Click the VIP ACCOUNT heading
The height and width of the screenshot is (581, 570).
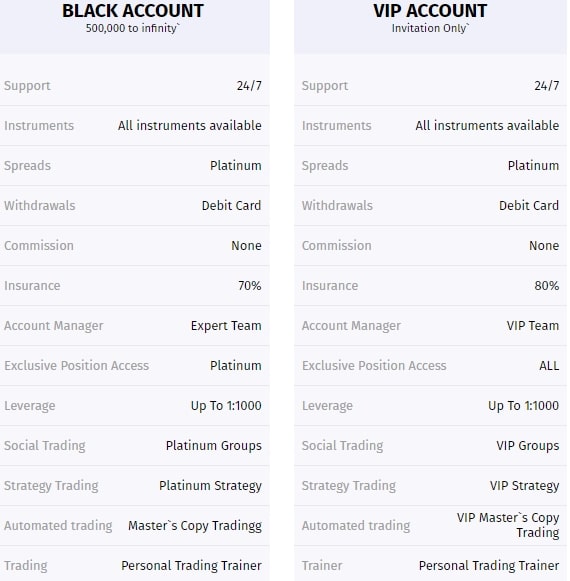[x=430, y=11]
